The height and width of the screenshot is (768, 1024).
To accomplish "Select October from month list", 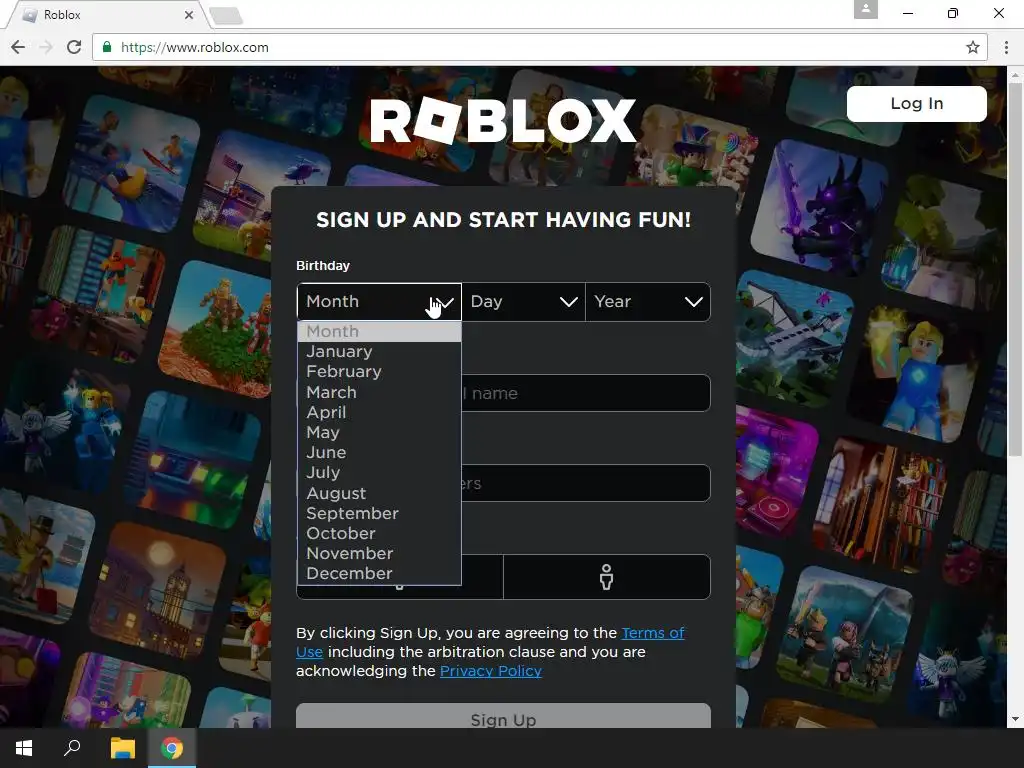I will point(379,534).
